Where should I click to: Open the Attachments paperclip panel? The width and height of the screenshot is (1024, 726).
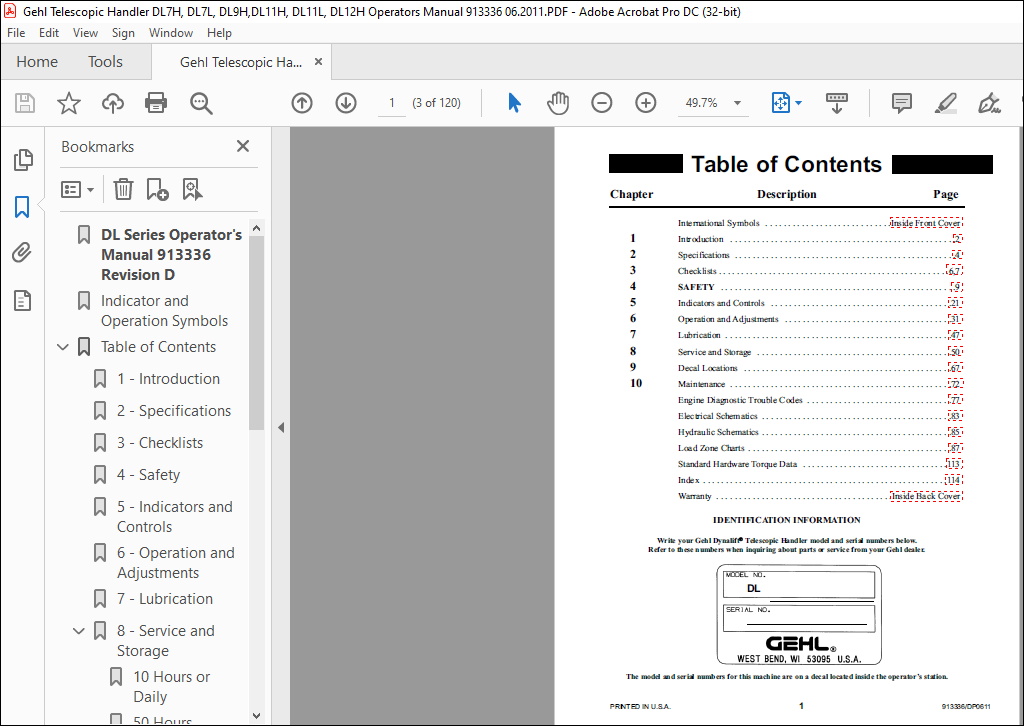click(x=22, y=252)
